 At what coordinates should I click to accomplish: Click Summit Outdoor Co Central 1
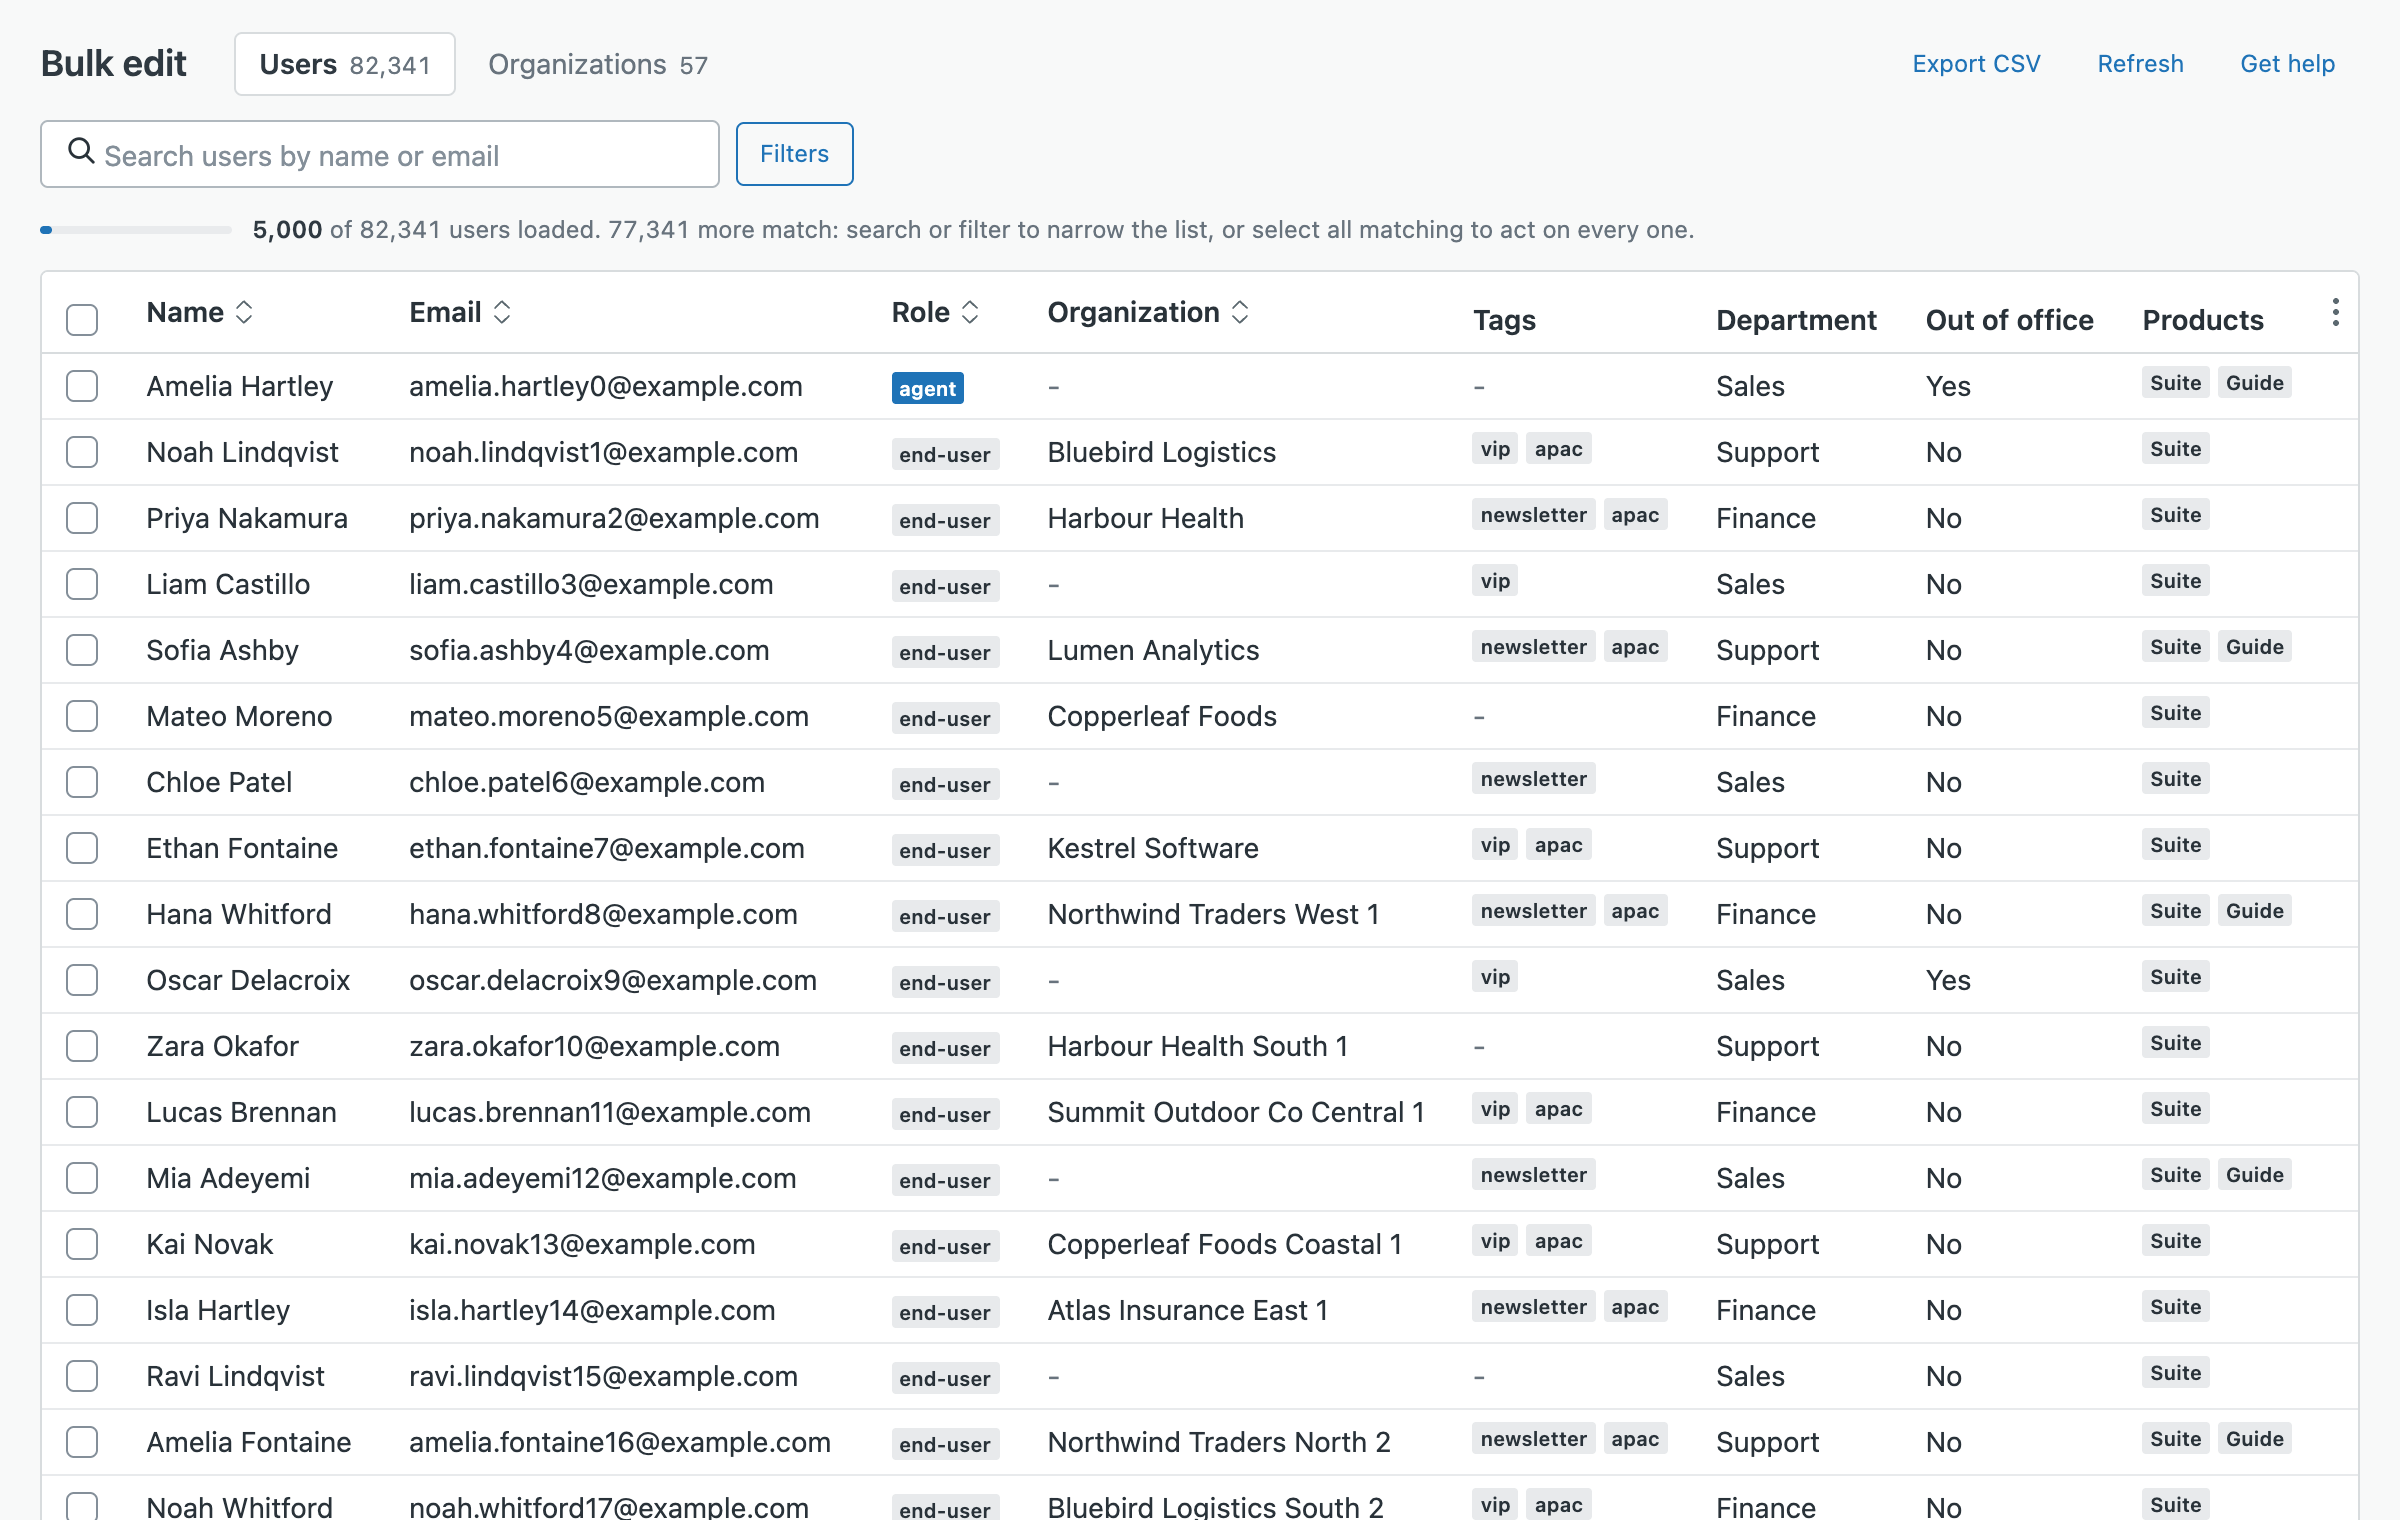(x=1236, y=1112)
